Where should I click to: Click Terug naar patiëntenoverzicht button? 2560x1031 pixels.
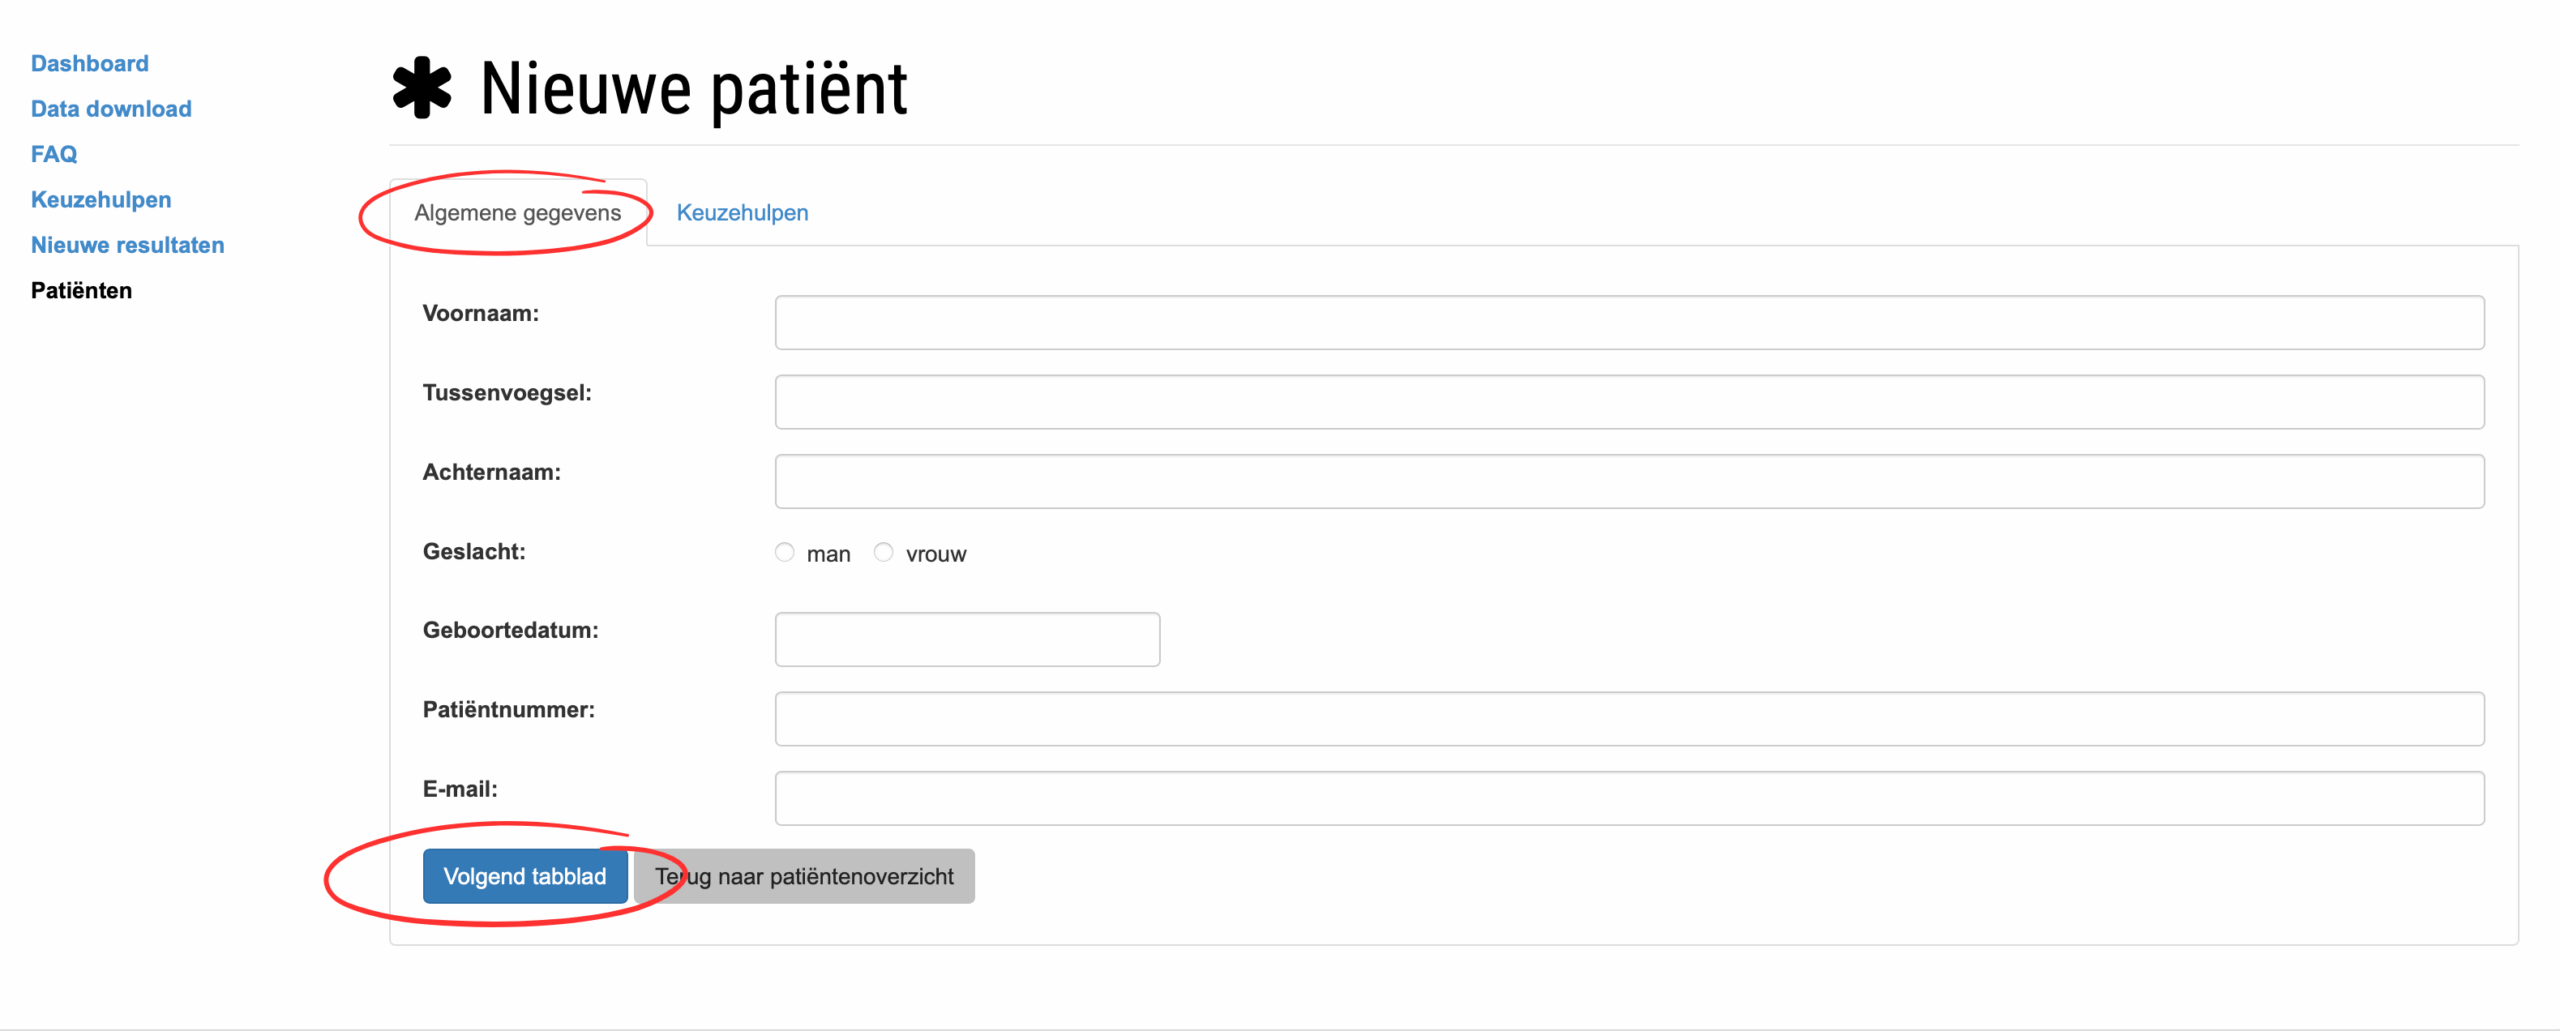click(804, 876)
